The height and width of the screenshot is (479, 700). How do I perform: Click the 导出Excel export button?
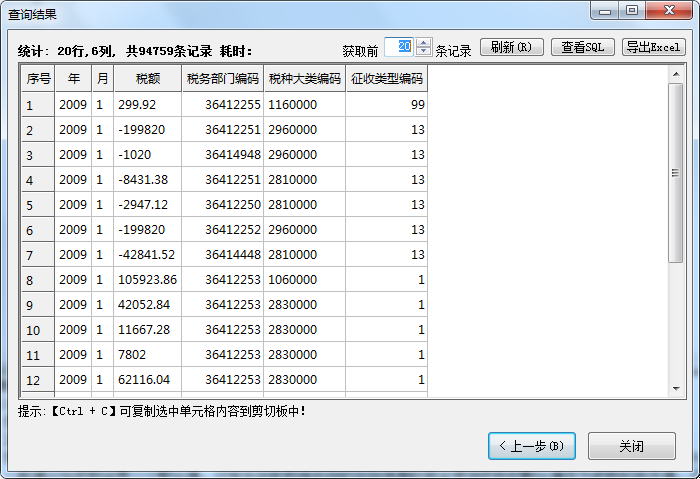[x=653, y=47]
